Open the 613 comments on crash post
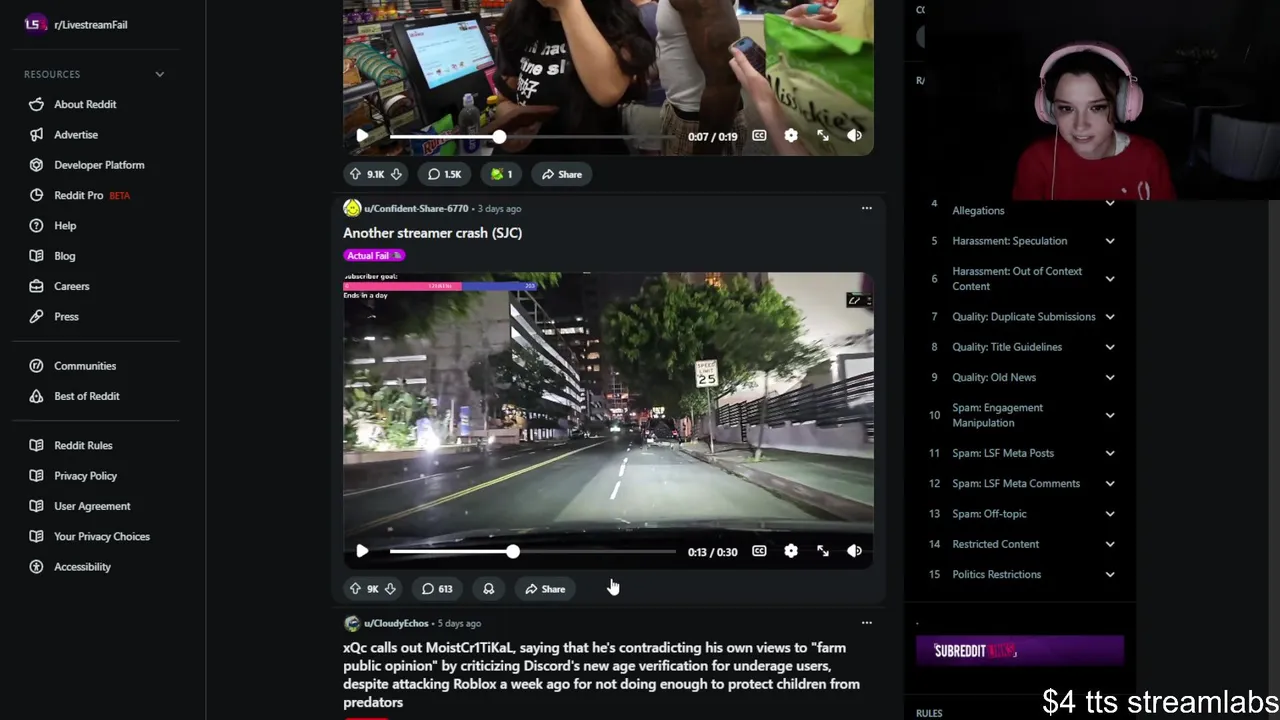 [x=437, y=589]
